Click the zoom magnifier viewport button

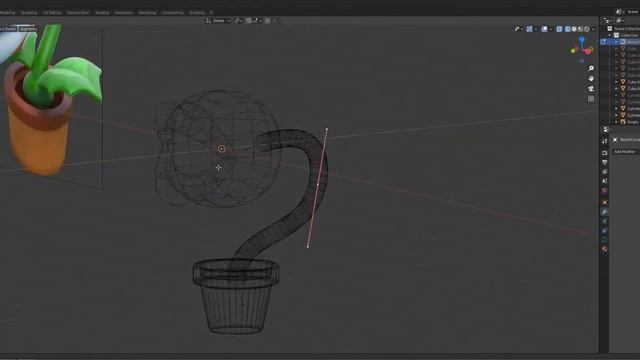point(591,68)
